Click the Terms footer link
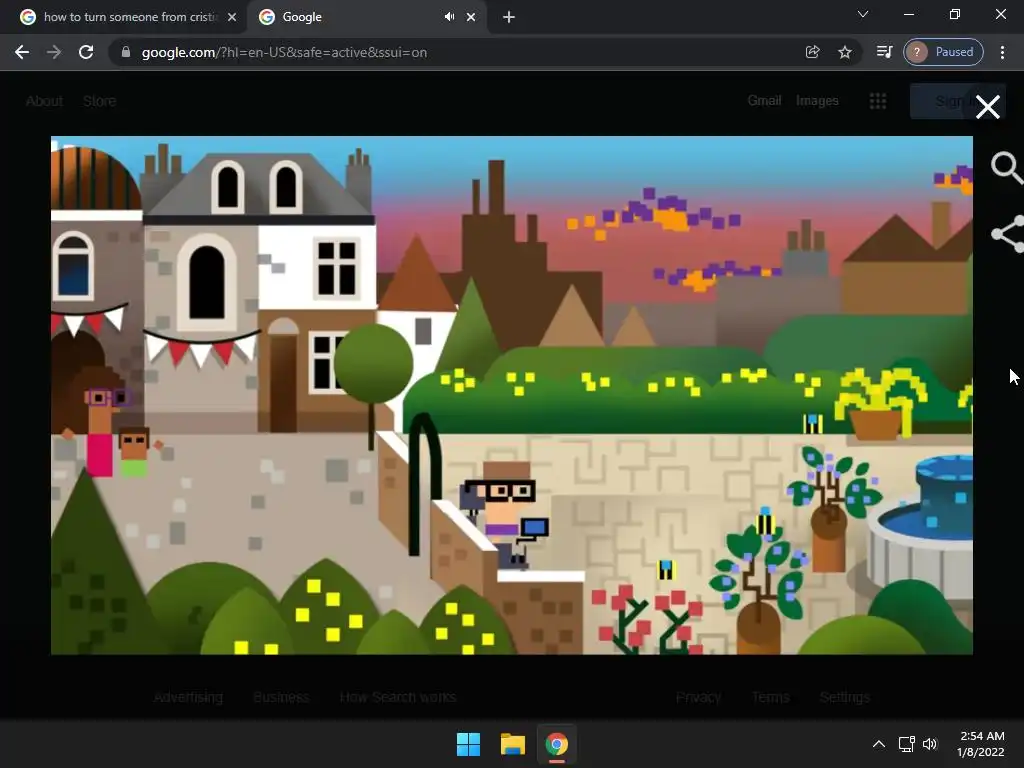Viewport: 1024px width, 768px height. [771, 697]
